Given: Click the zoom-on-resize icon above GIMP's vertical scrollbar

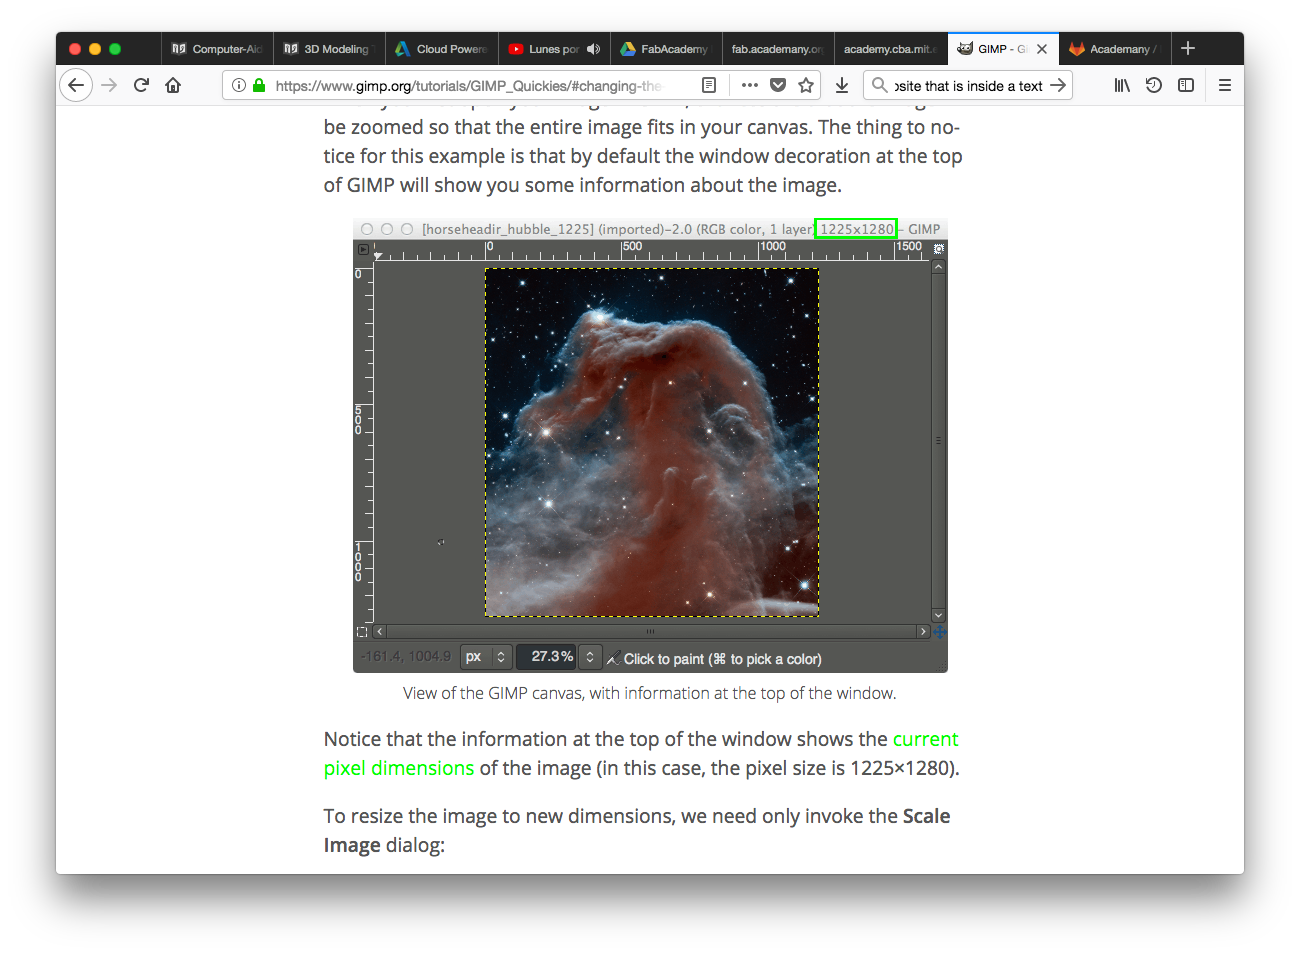Looking at the screenshot, I should [938, 248].
